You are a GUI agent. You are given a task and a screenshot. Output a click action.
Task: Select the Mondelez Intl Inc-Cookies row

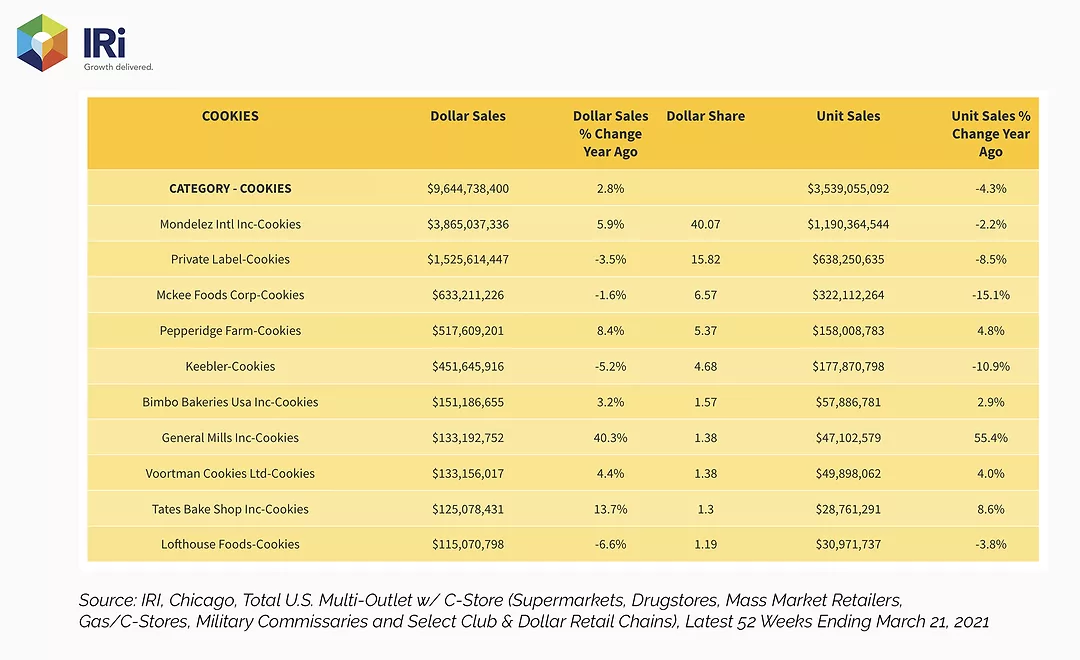click(563, 224)
